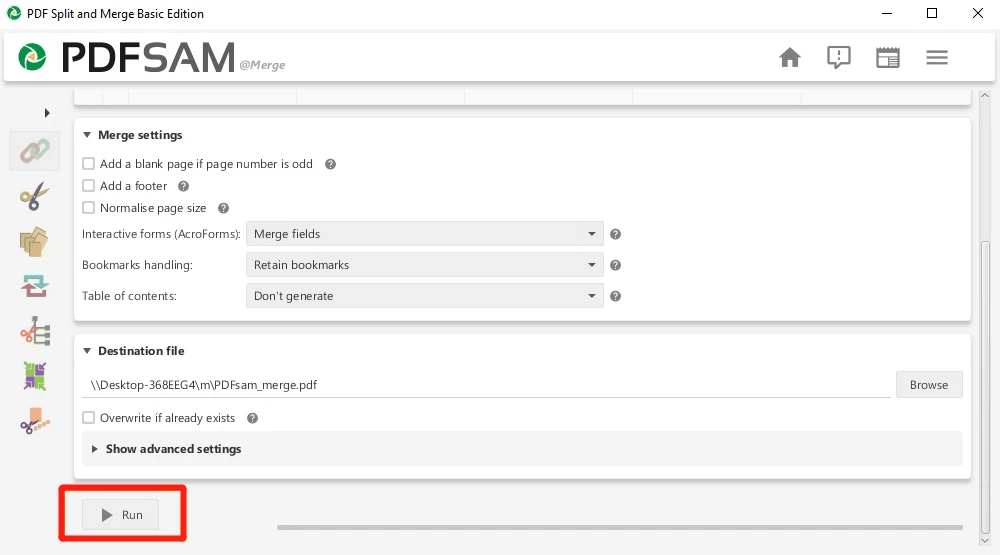
Task: Run the merge task
Action: point(121,515)
